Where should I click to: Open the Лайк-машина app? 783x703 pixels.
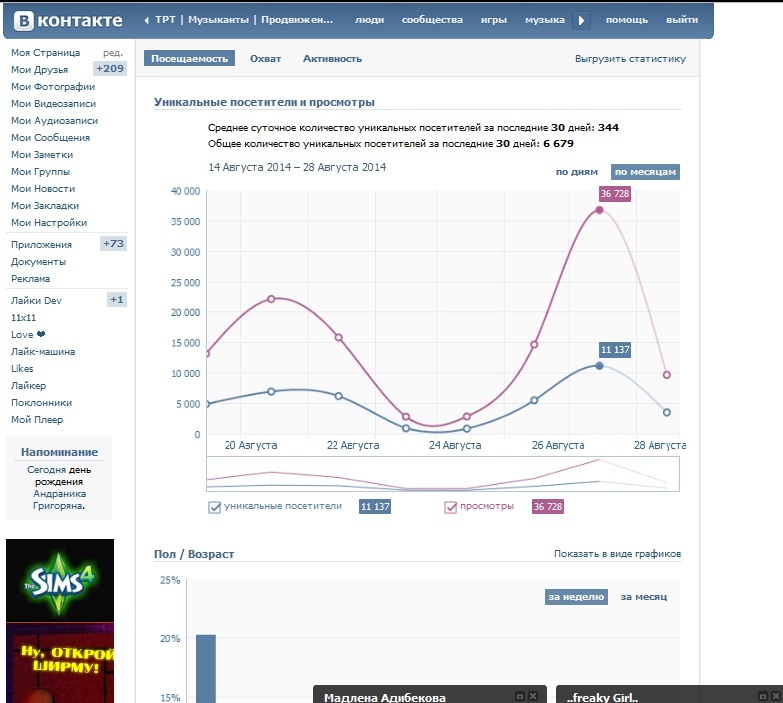(43, 351)
